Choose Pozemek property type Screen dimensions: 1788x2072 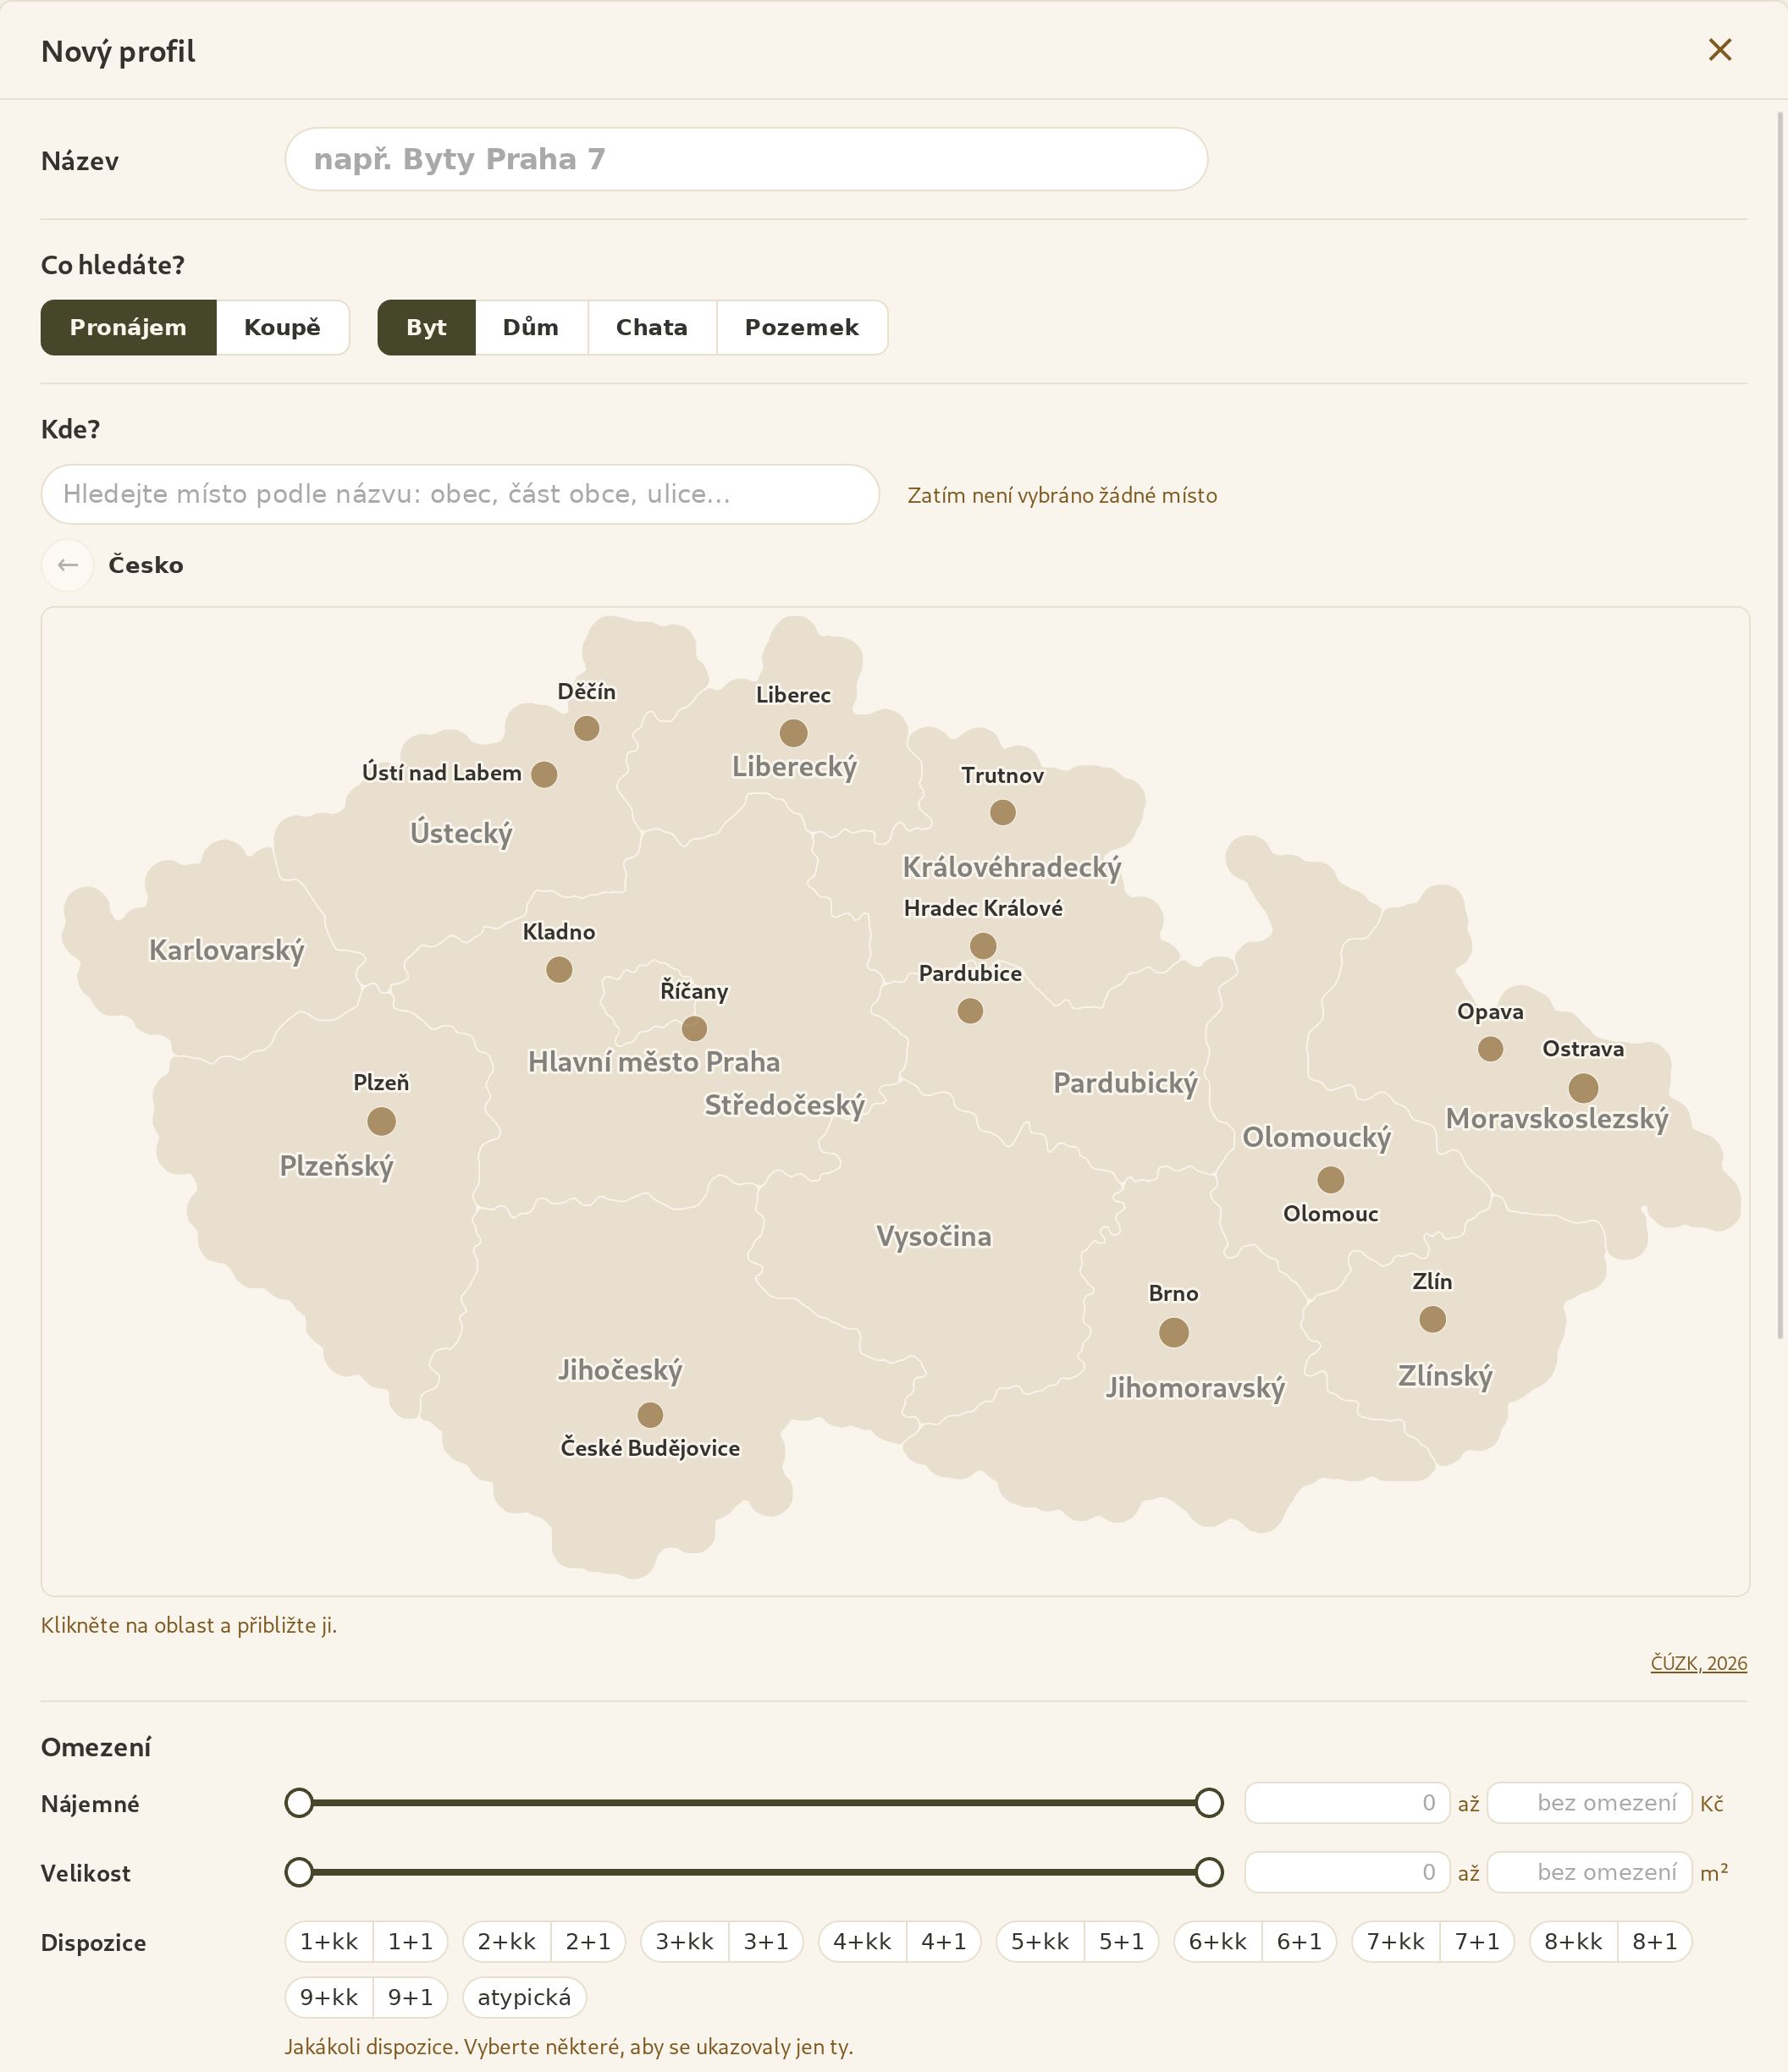[802, 327]
